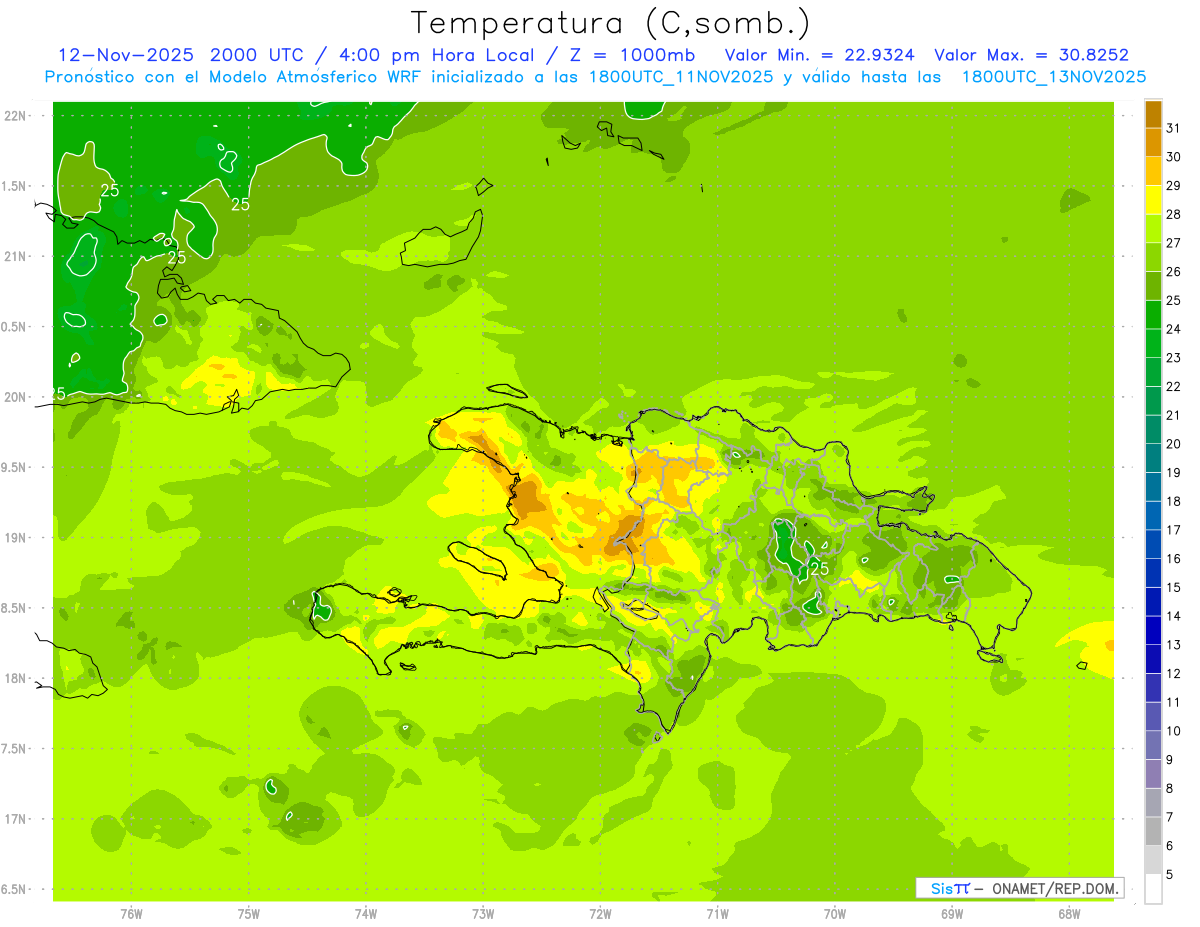Click the '7.5N' latitude axis label
This screenshot has width=1200, height=927.
tap(15, 749)
